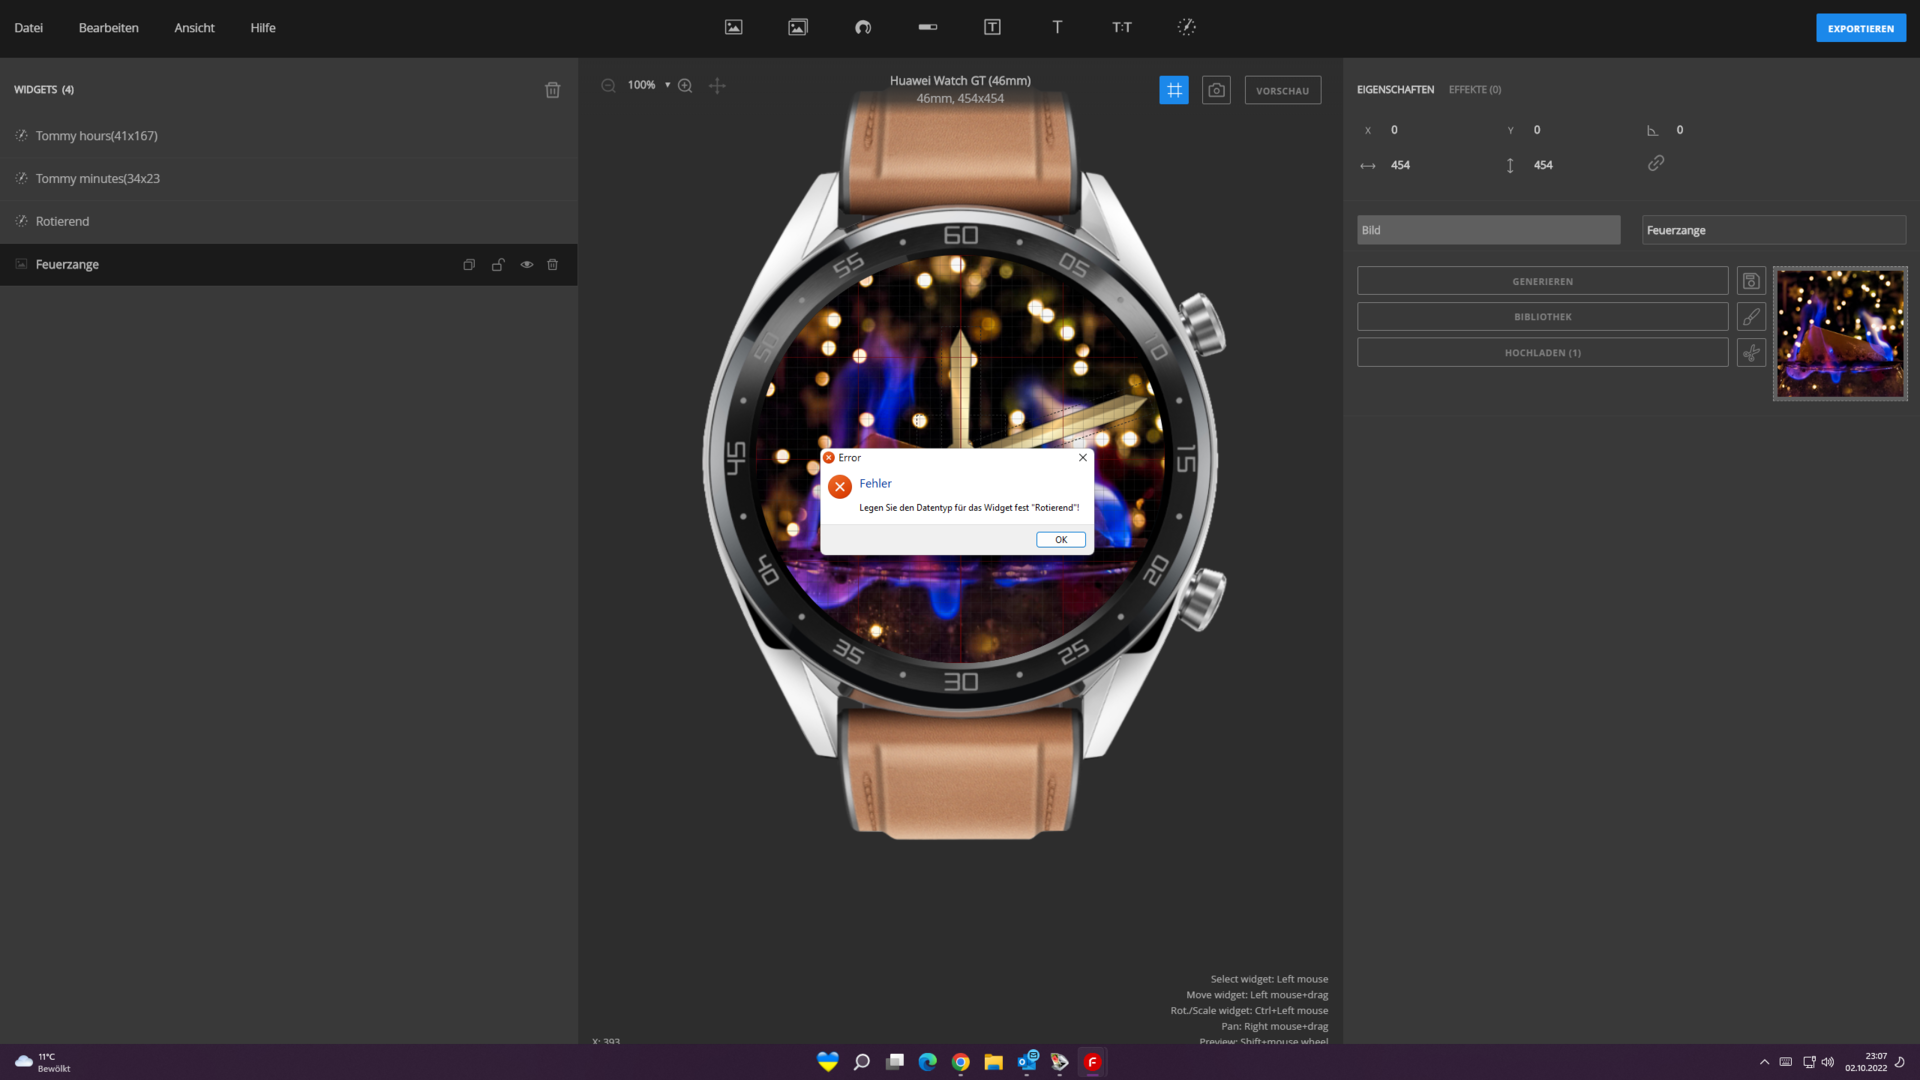Toggle the canvas grid overlay button

click(1174, 90)
